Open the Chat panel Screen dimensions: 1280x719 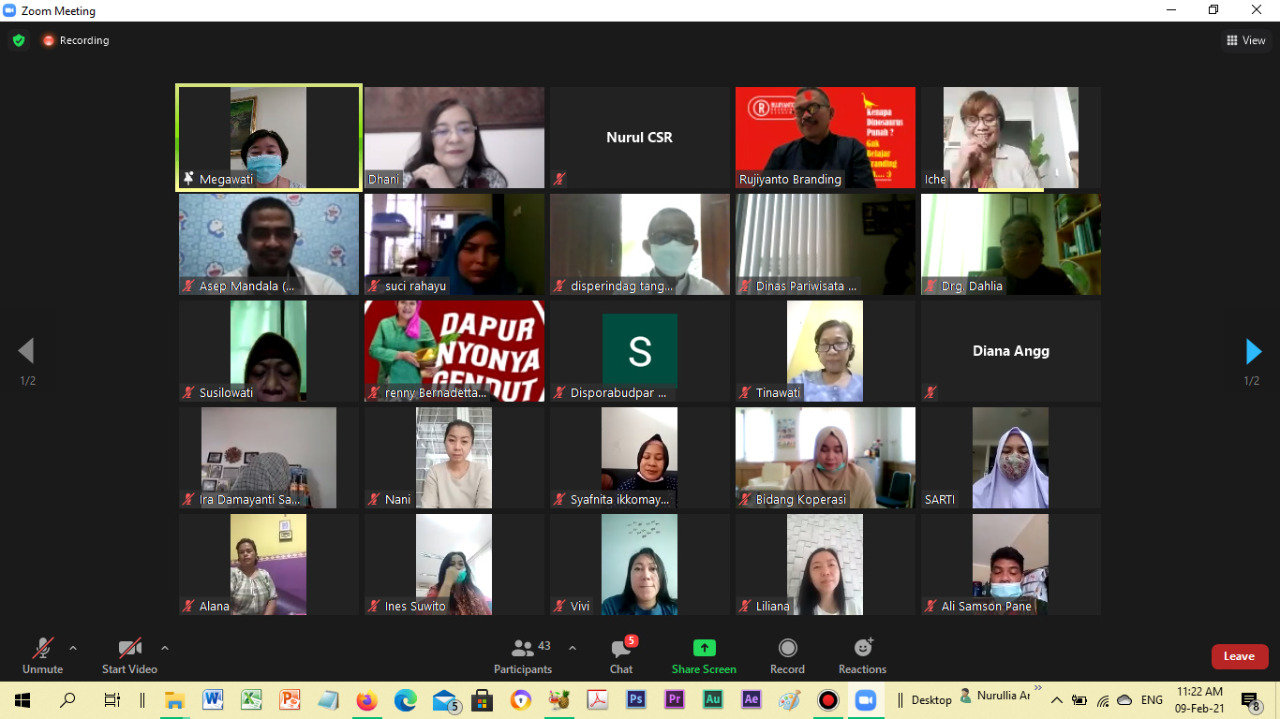(x=621, y=656)
